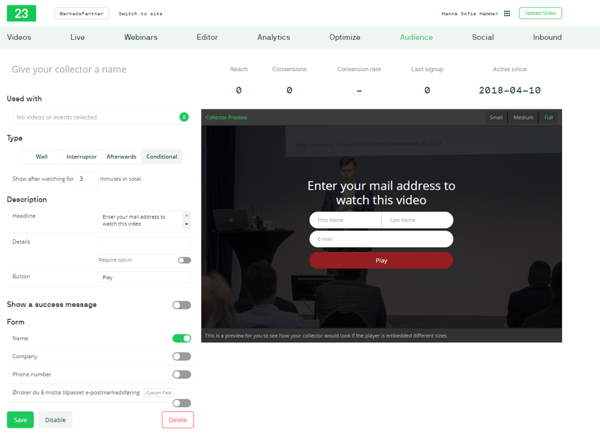This screenshot has height=435, width=600.
Task: Click the green zero badge in Used with field
Action: [x=184, y=117]
